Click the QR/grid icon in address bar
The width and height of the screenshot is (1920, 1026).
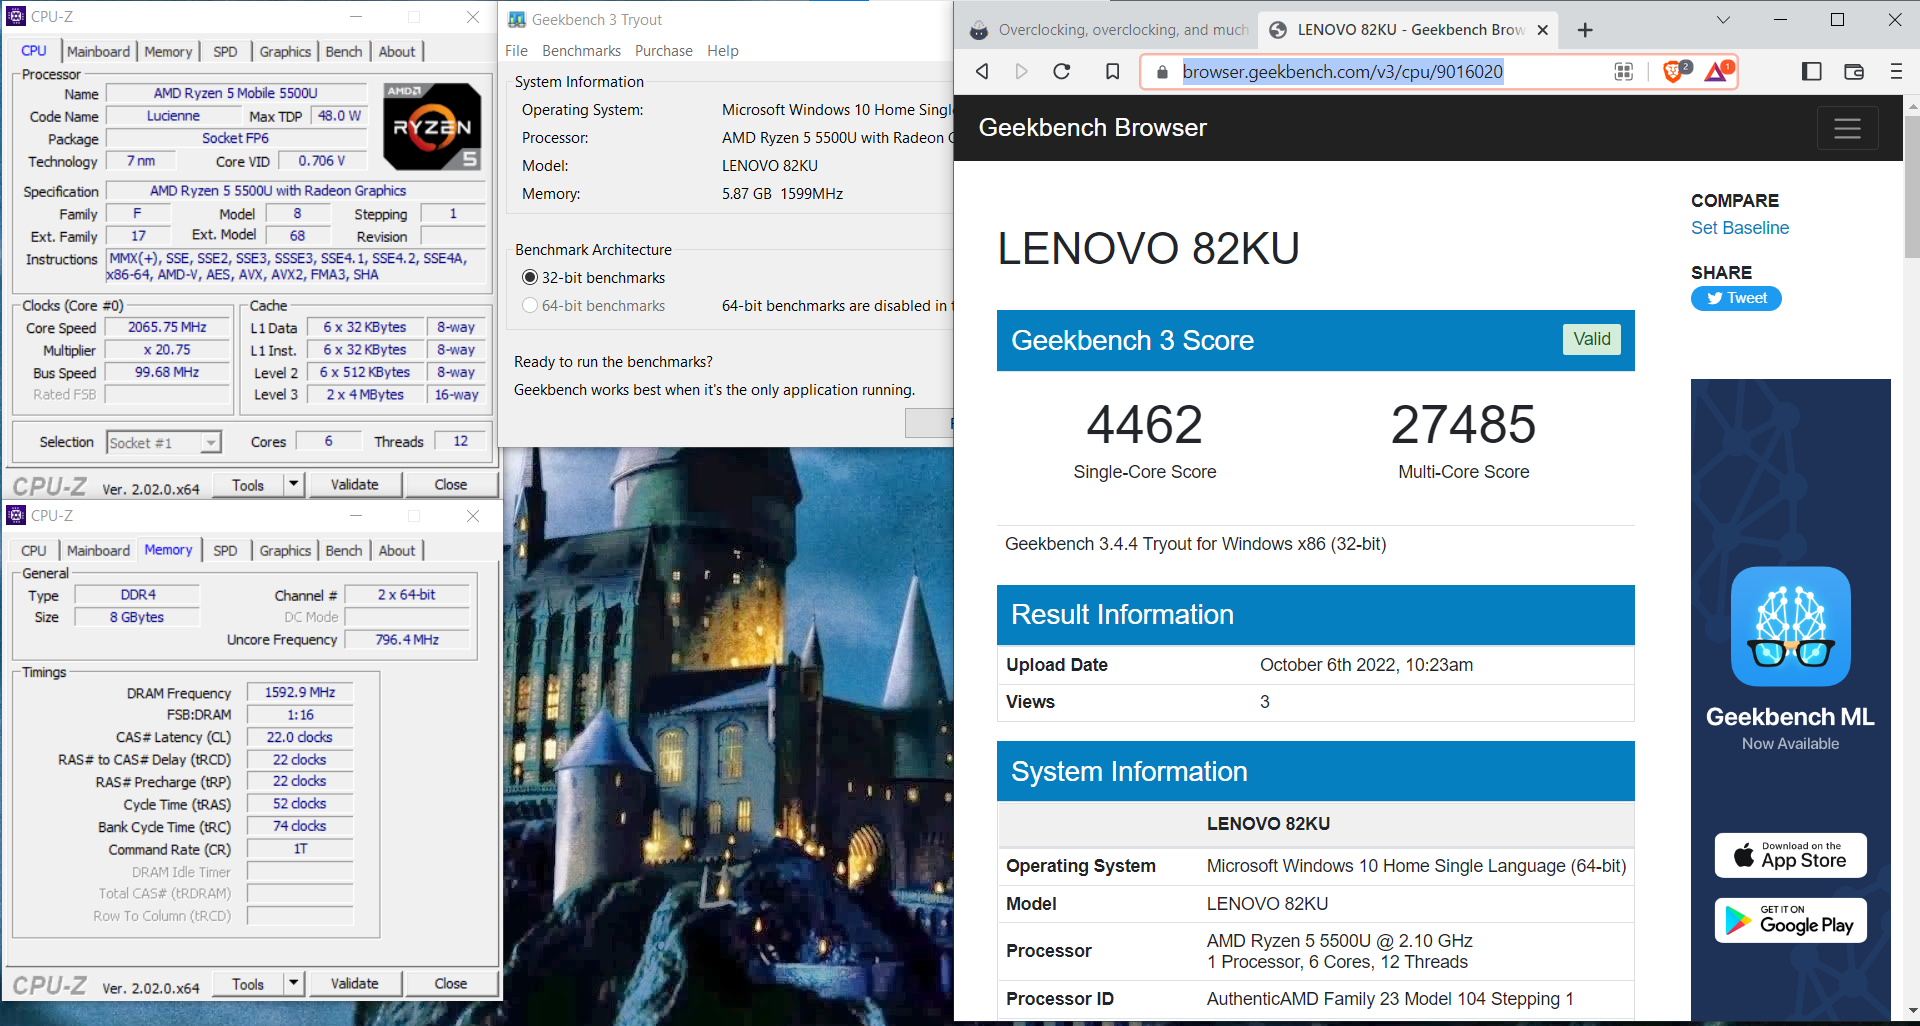[1624, 71]
